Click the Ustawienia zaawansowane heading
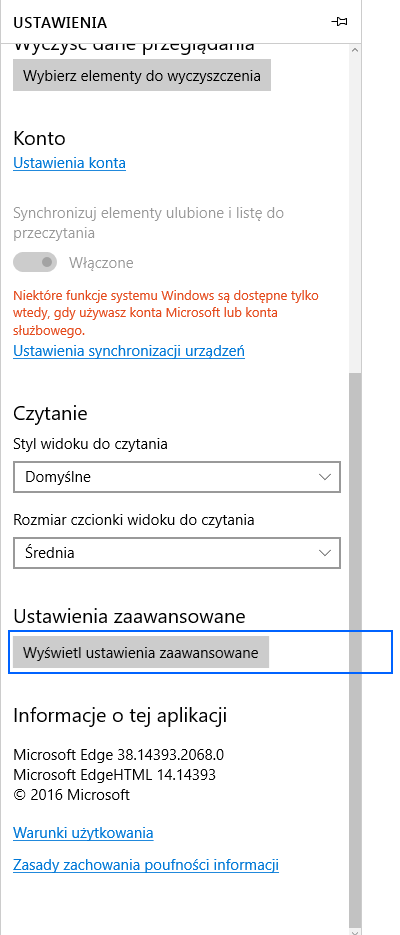400x935 pixels. (129, 616)
